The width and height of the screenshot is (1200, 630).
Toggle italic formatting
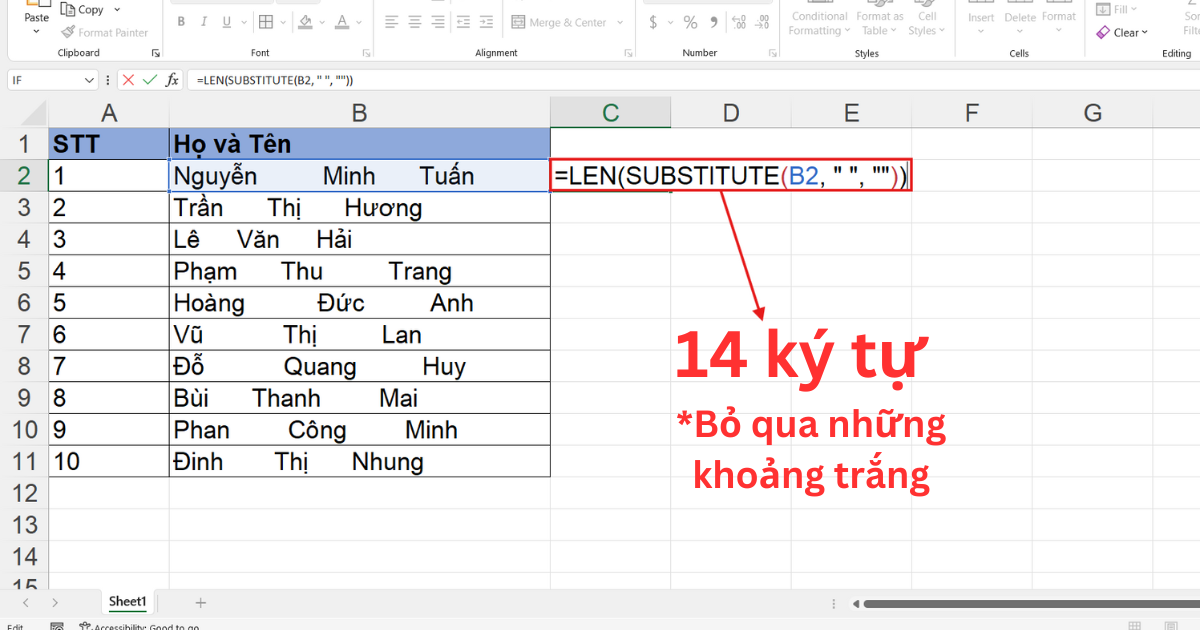tap(203, 20)
